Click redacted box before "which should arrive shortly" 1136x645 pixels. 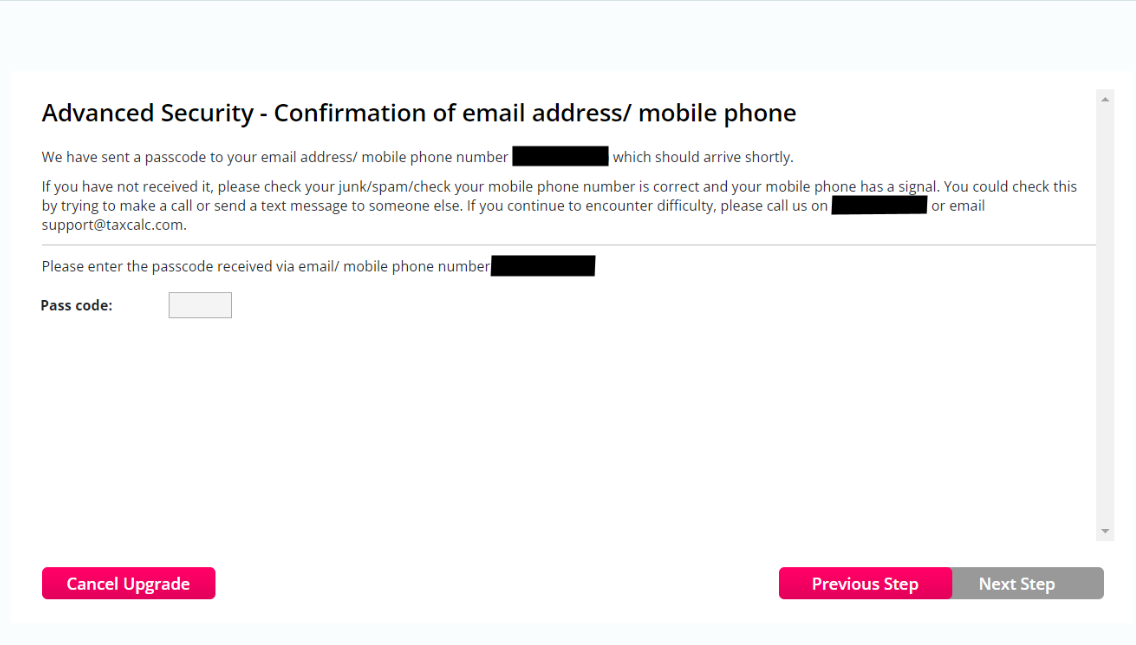pos(560,156)
